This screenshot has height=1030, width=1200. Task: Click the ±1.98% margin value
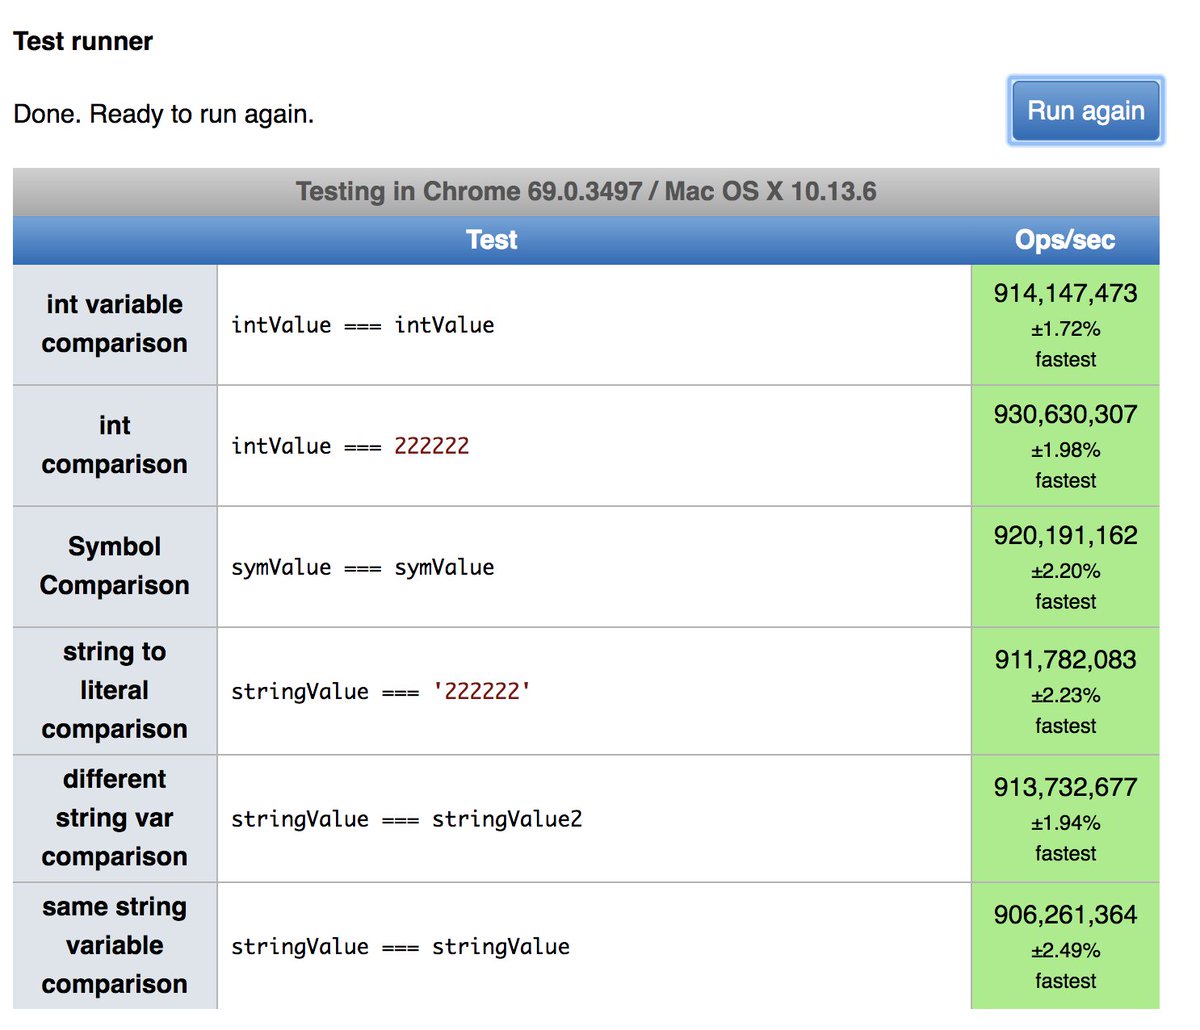pos(1065,450)
